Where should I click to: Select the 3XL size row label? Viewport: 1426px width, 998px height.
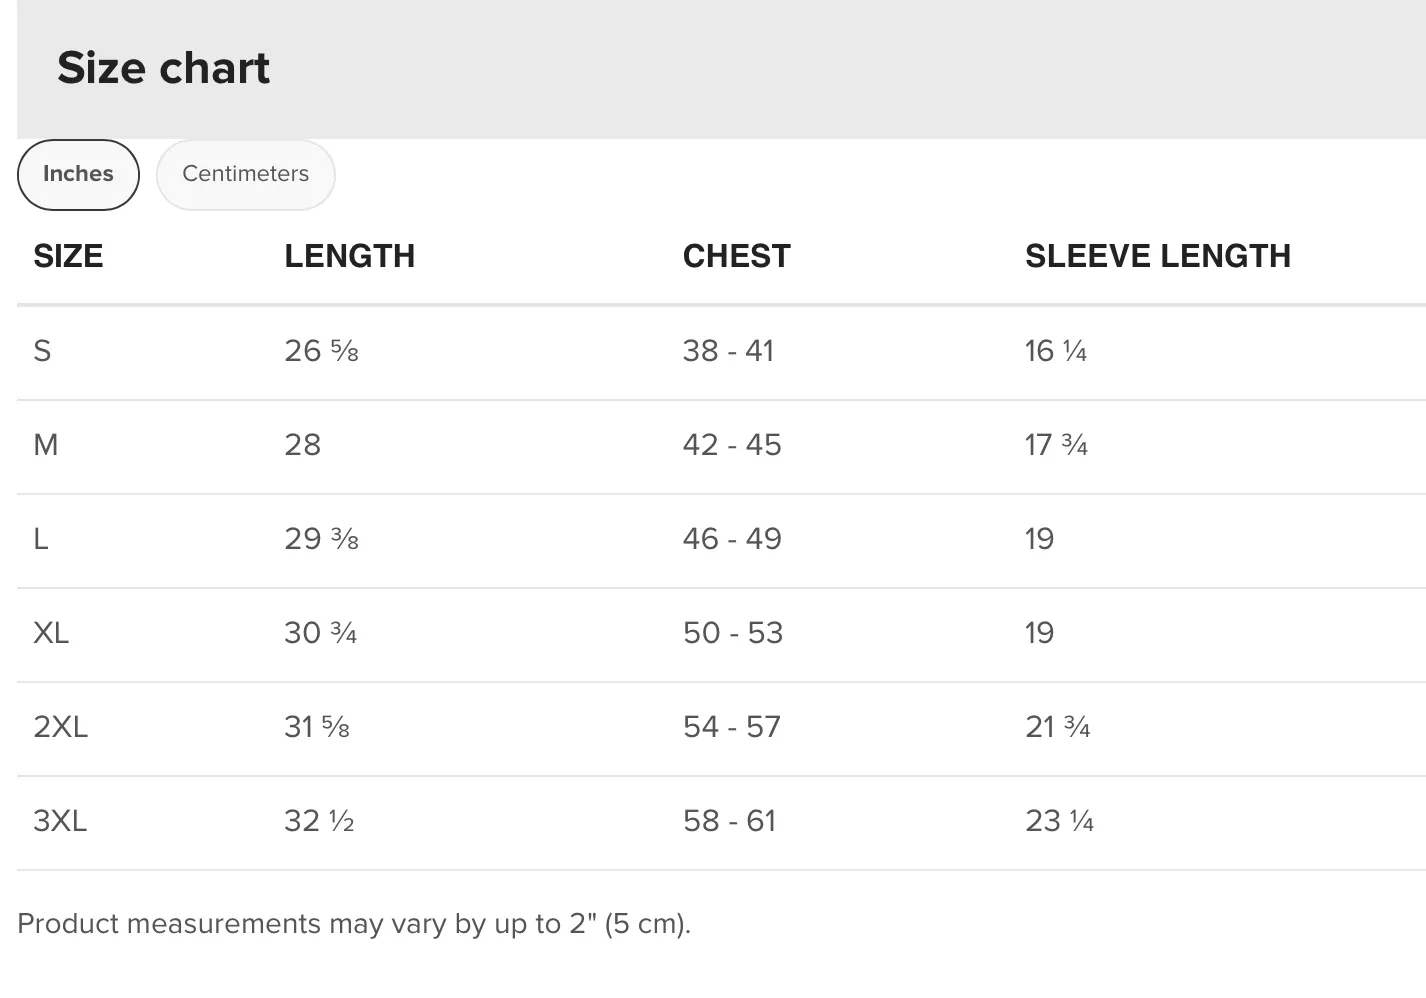(60, 821)
